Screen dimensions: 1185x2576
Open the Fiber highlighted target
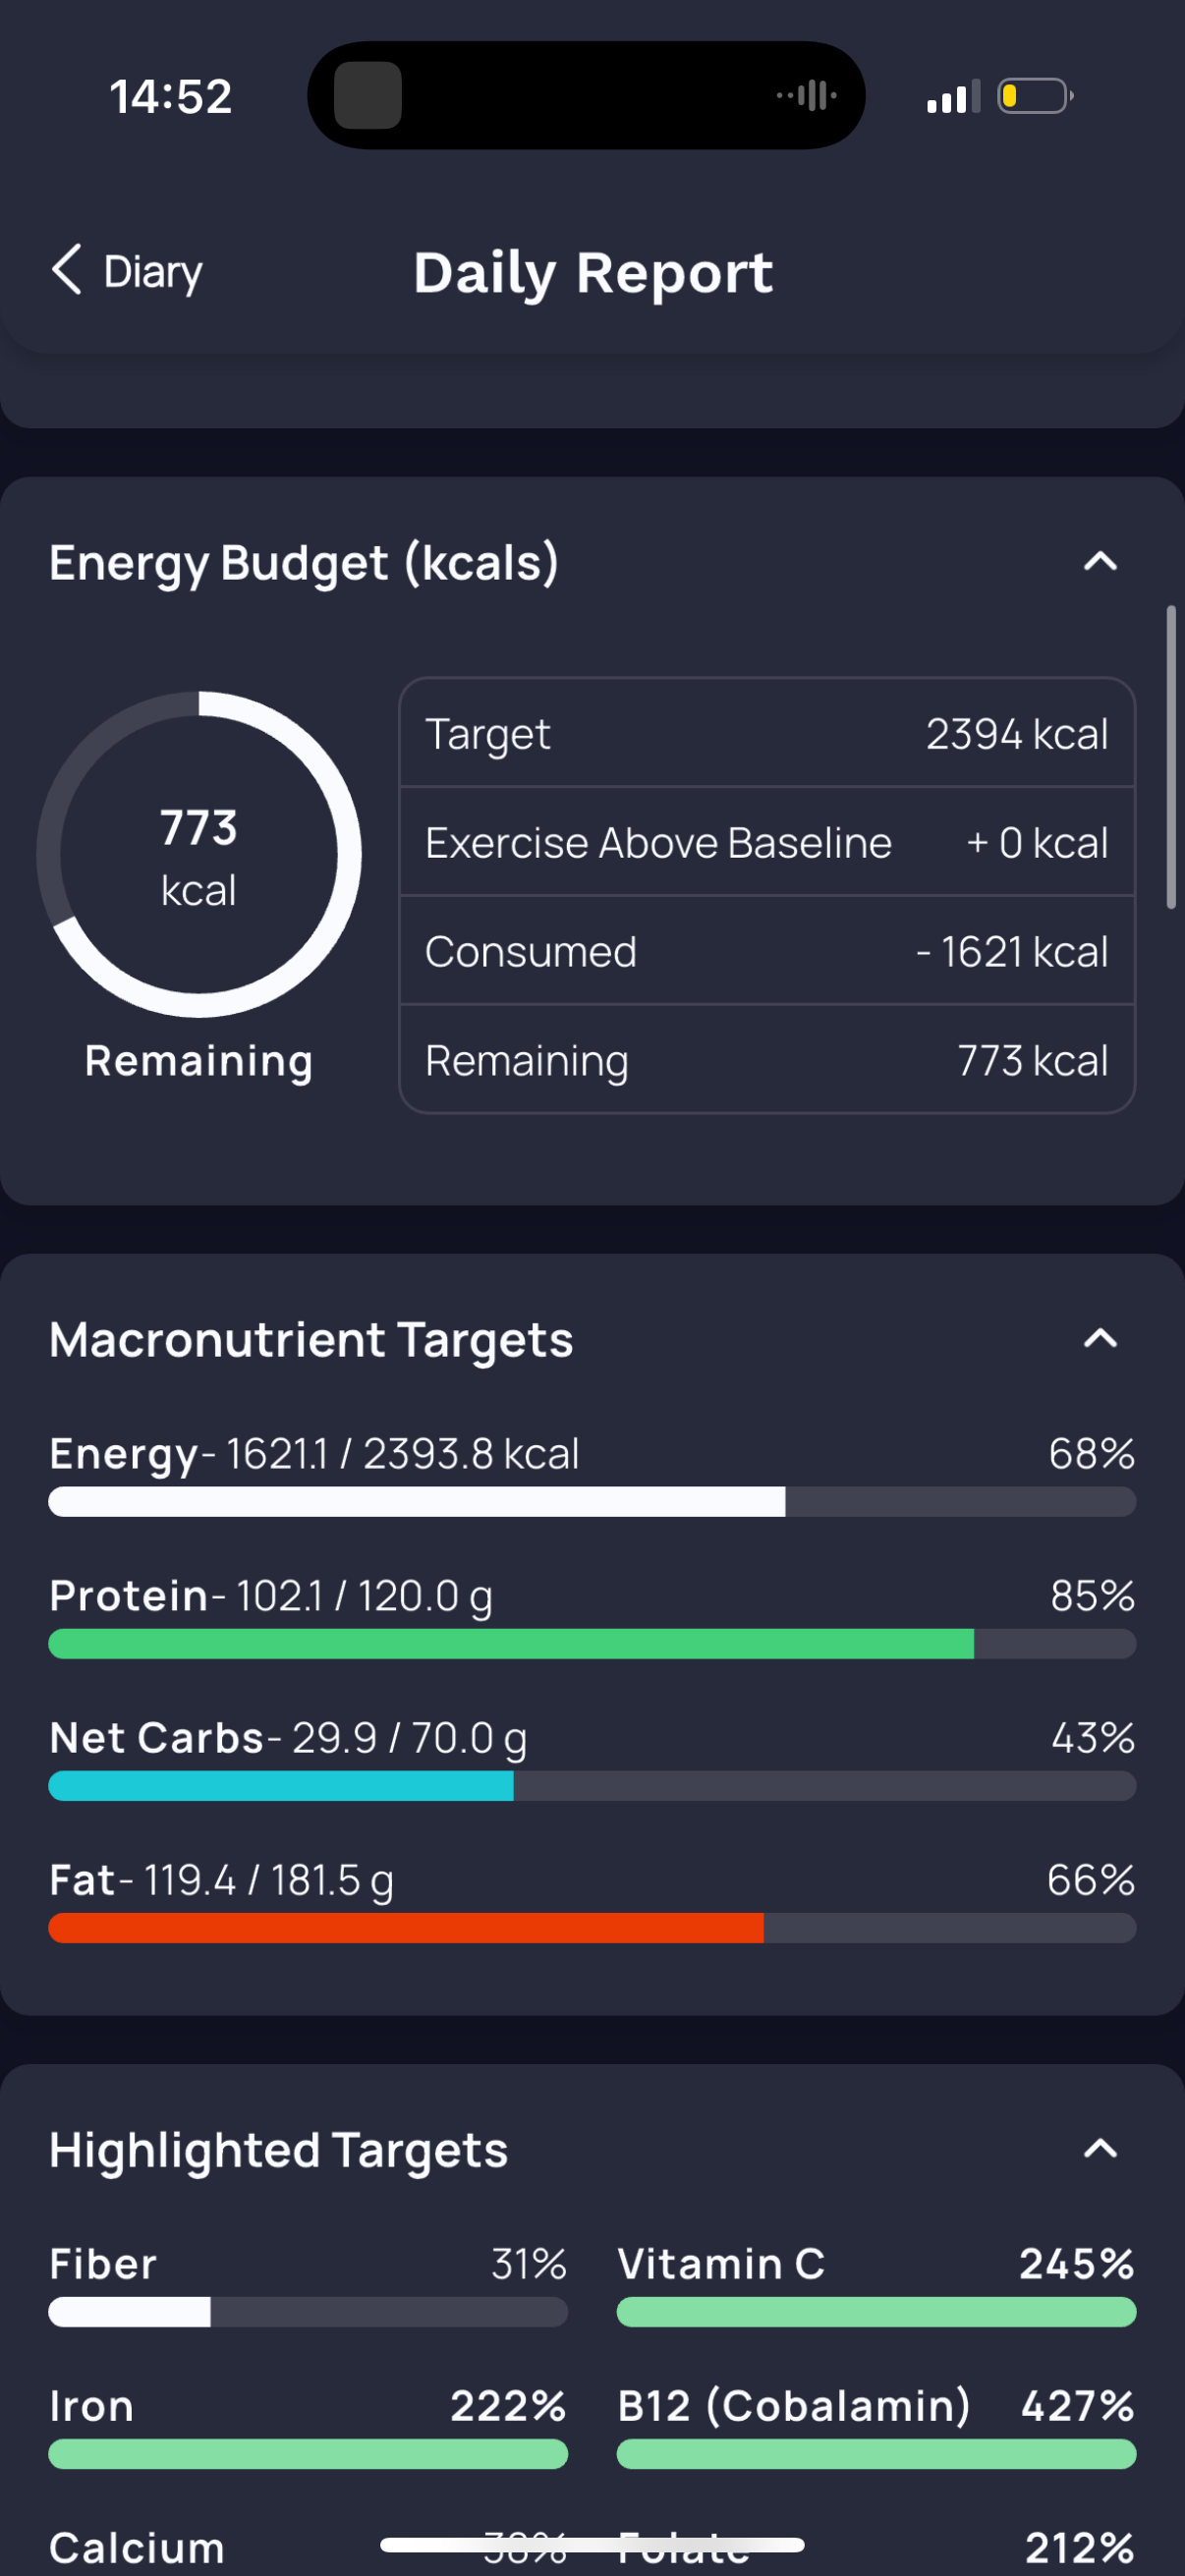coord(308,2286)
